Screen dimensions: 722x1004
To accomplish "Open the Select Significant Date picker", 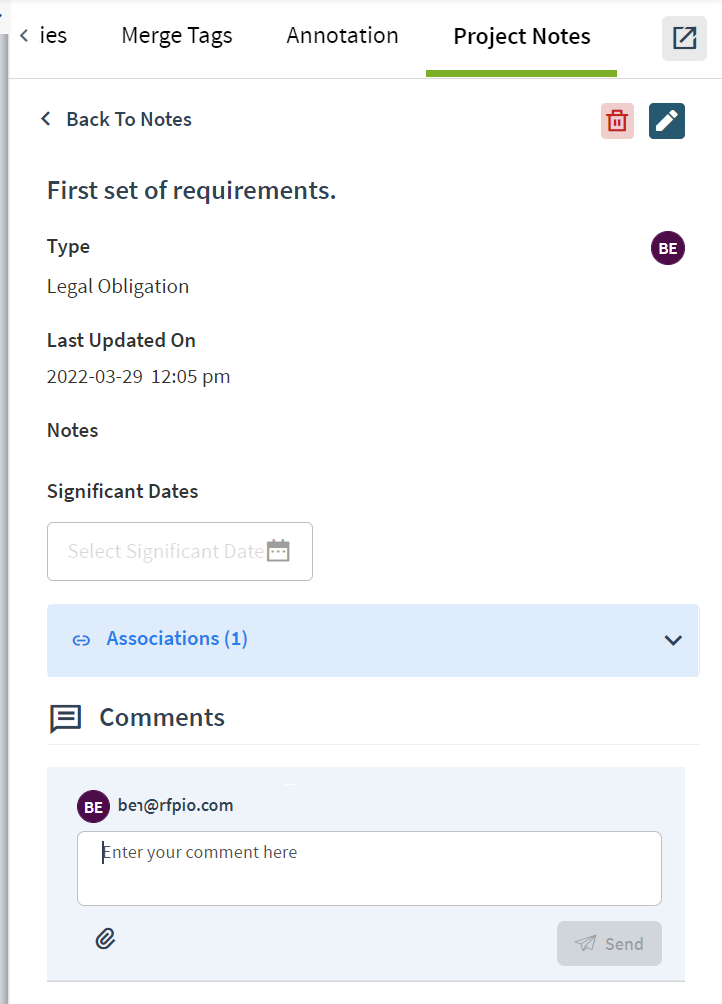I will click(x=180, y=551).
